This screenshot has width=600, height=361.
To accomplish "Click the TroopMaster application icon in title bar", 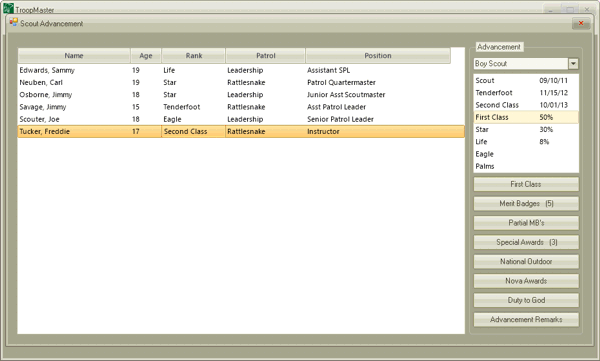I will pyautogui.click(x=8, y=8).
